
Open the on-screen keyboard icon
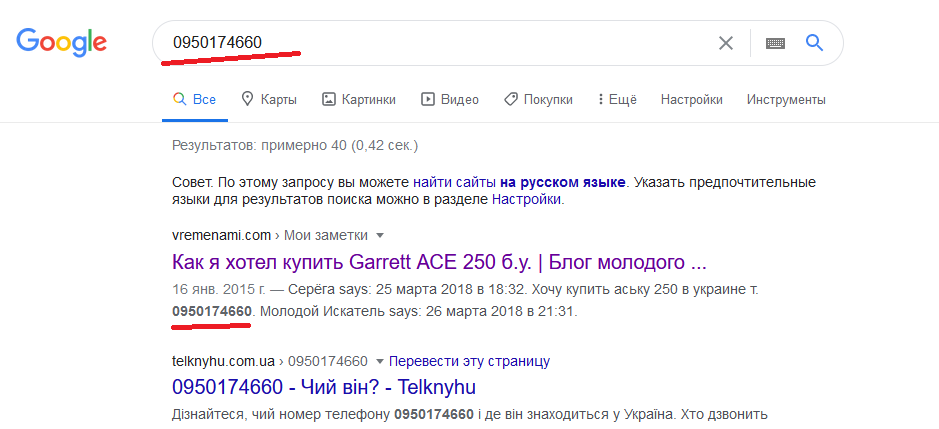pyautogui.click(x=775, y=43)
